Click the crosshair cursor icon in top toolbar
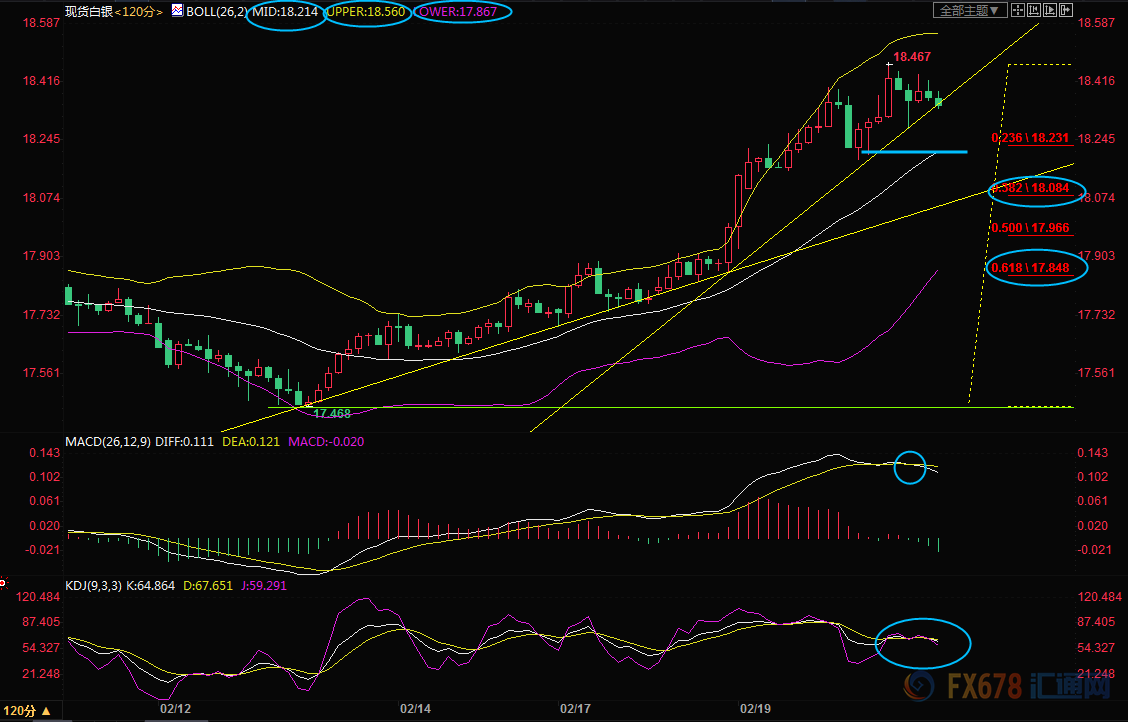The height and width of the screenshot is (722, 1128). (x=1017, y=10)
